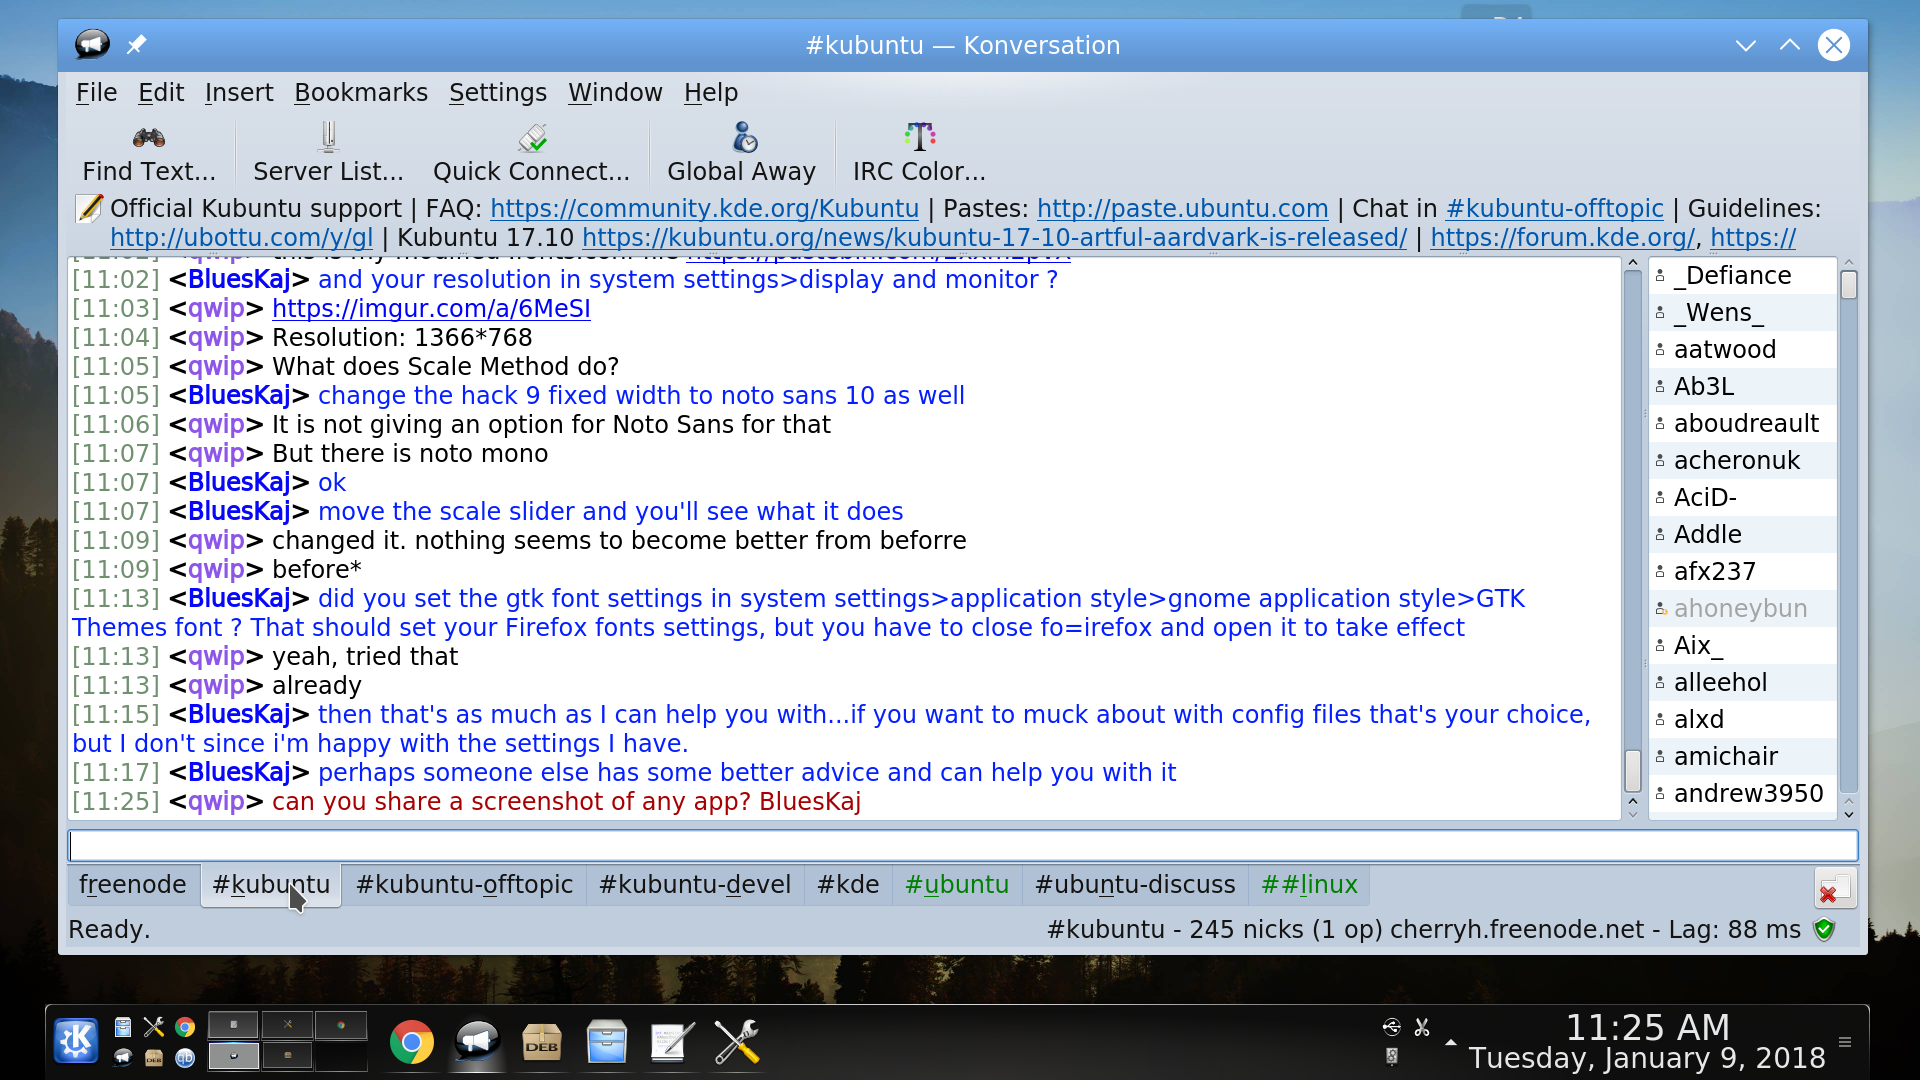
Task: Select away nick ahoneybun in the list
Action: 1741,608
